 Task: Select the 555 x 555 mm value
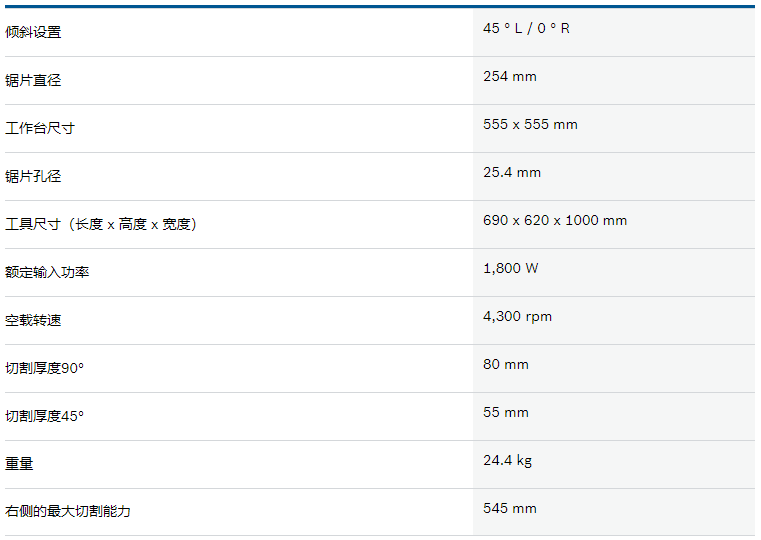530,124
